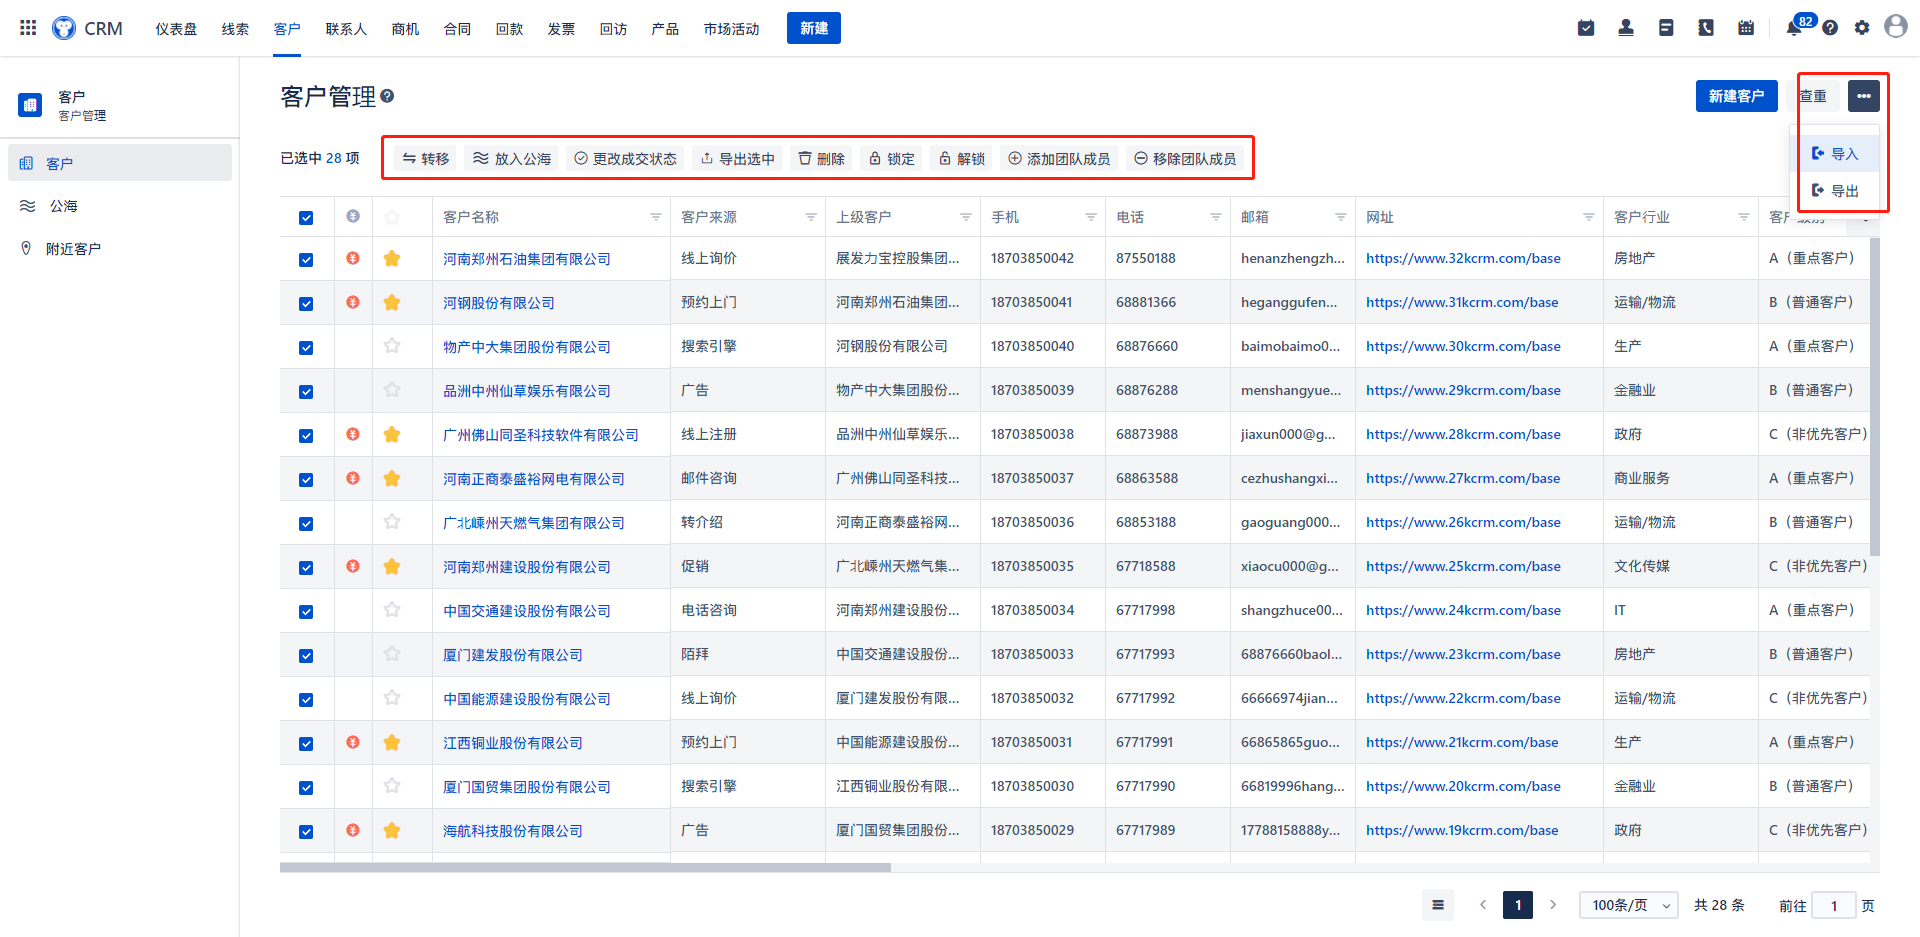Click the star column header icon
1920x937 pixels.
click(392, 217)
